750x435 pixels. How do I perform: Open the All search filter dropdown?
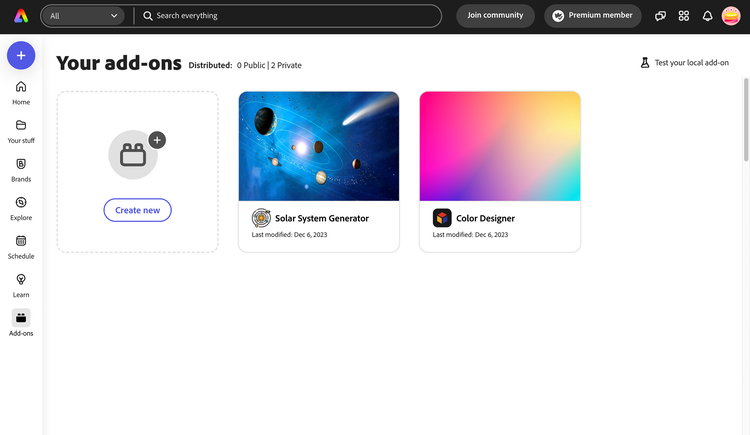(83, 16)
